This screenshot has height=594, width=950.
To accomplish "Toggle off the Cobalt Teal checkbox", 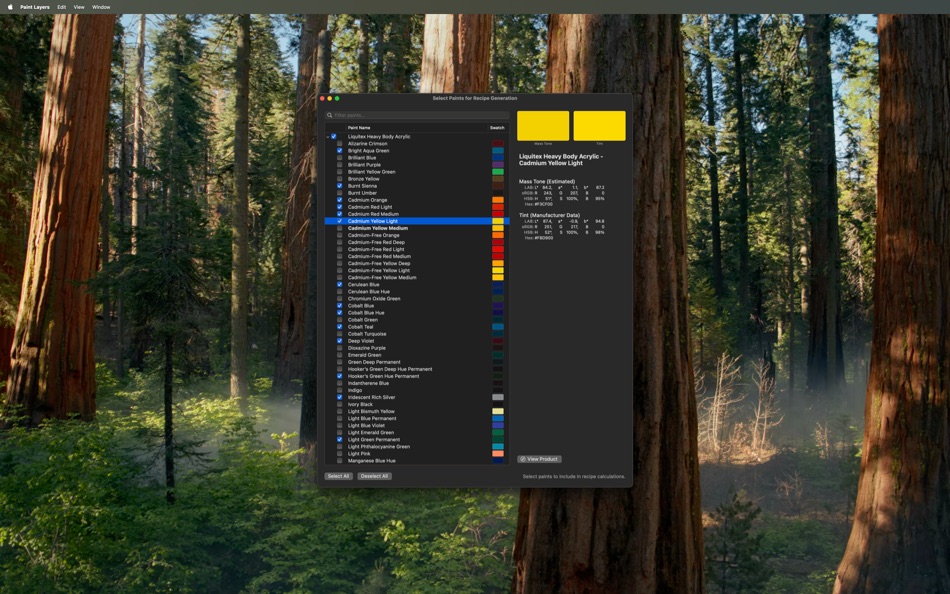I will tap(339, 327).
